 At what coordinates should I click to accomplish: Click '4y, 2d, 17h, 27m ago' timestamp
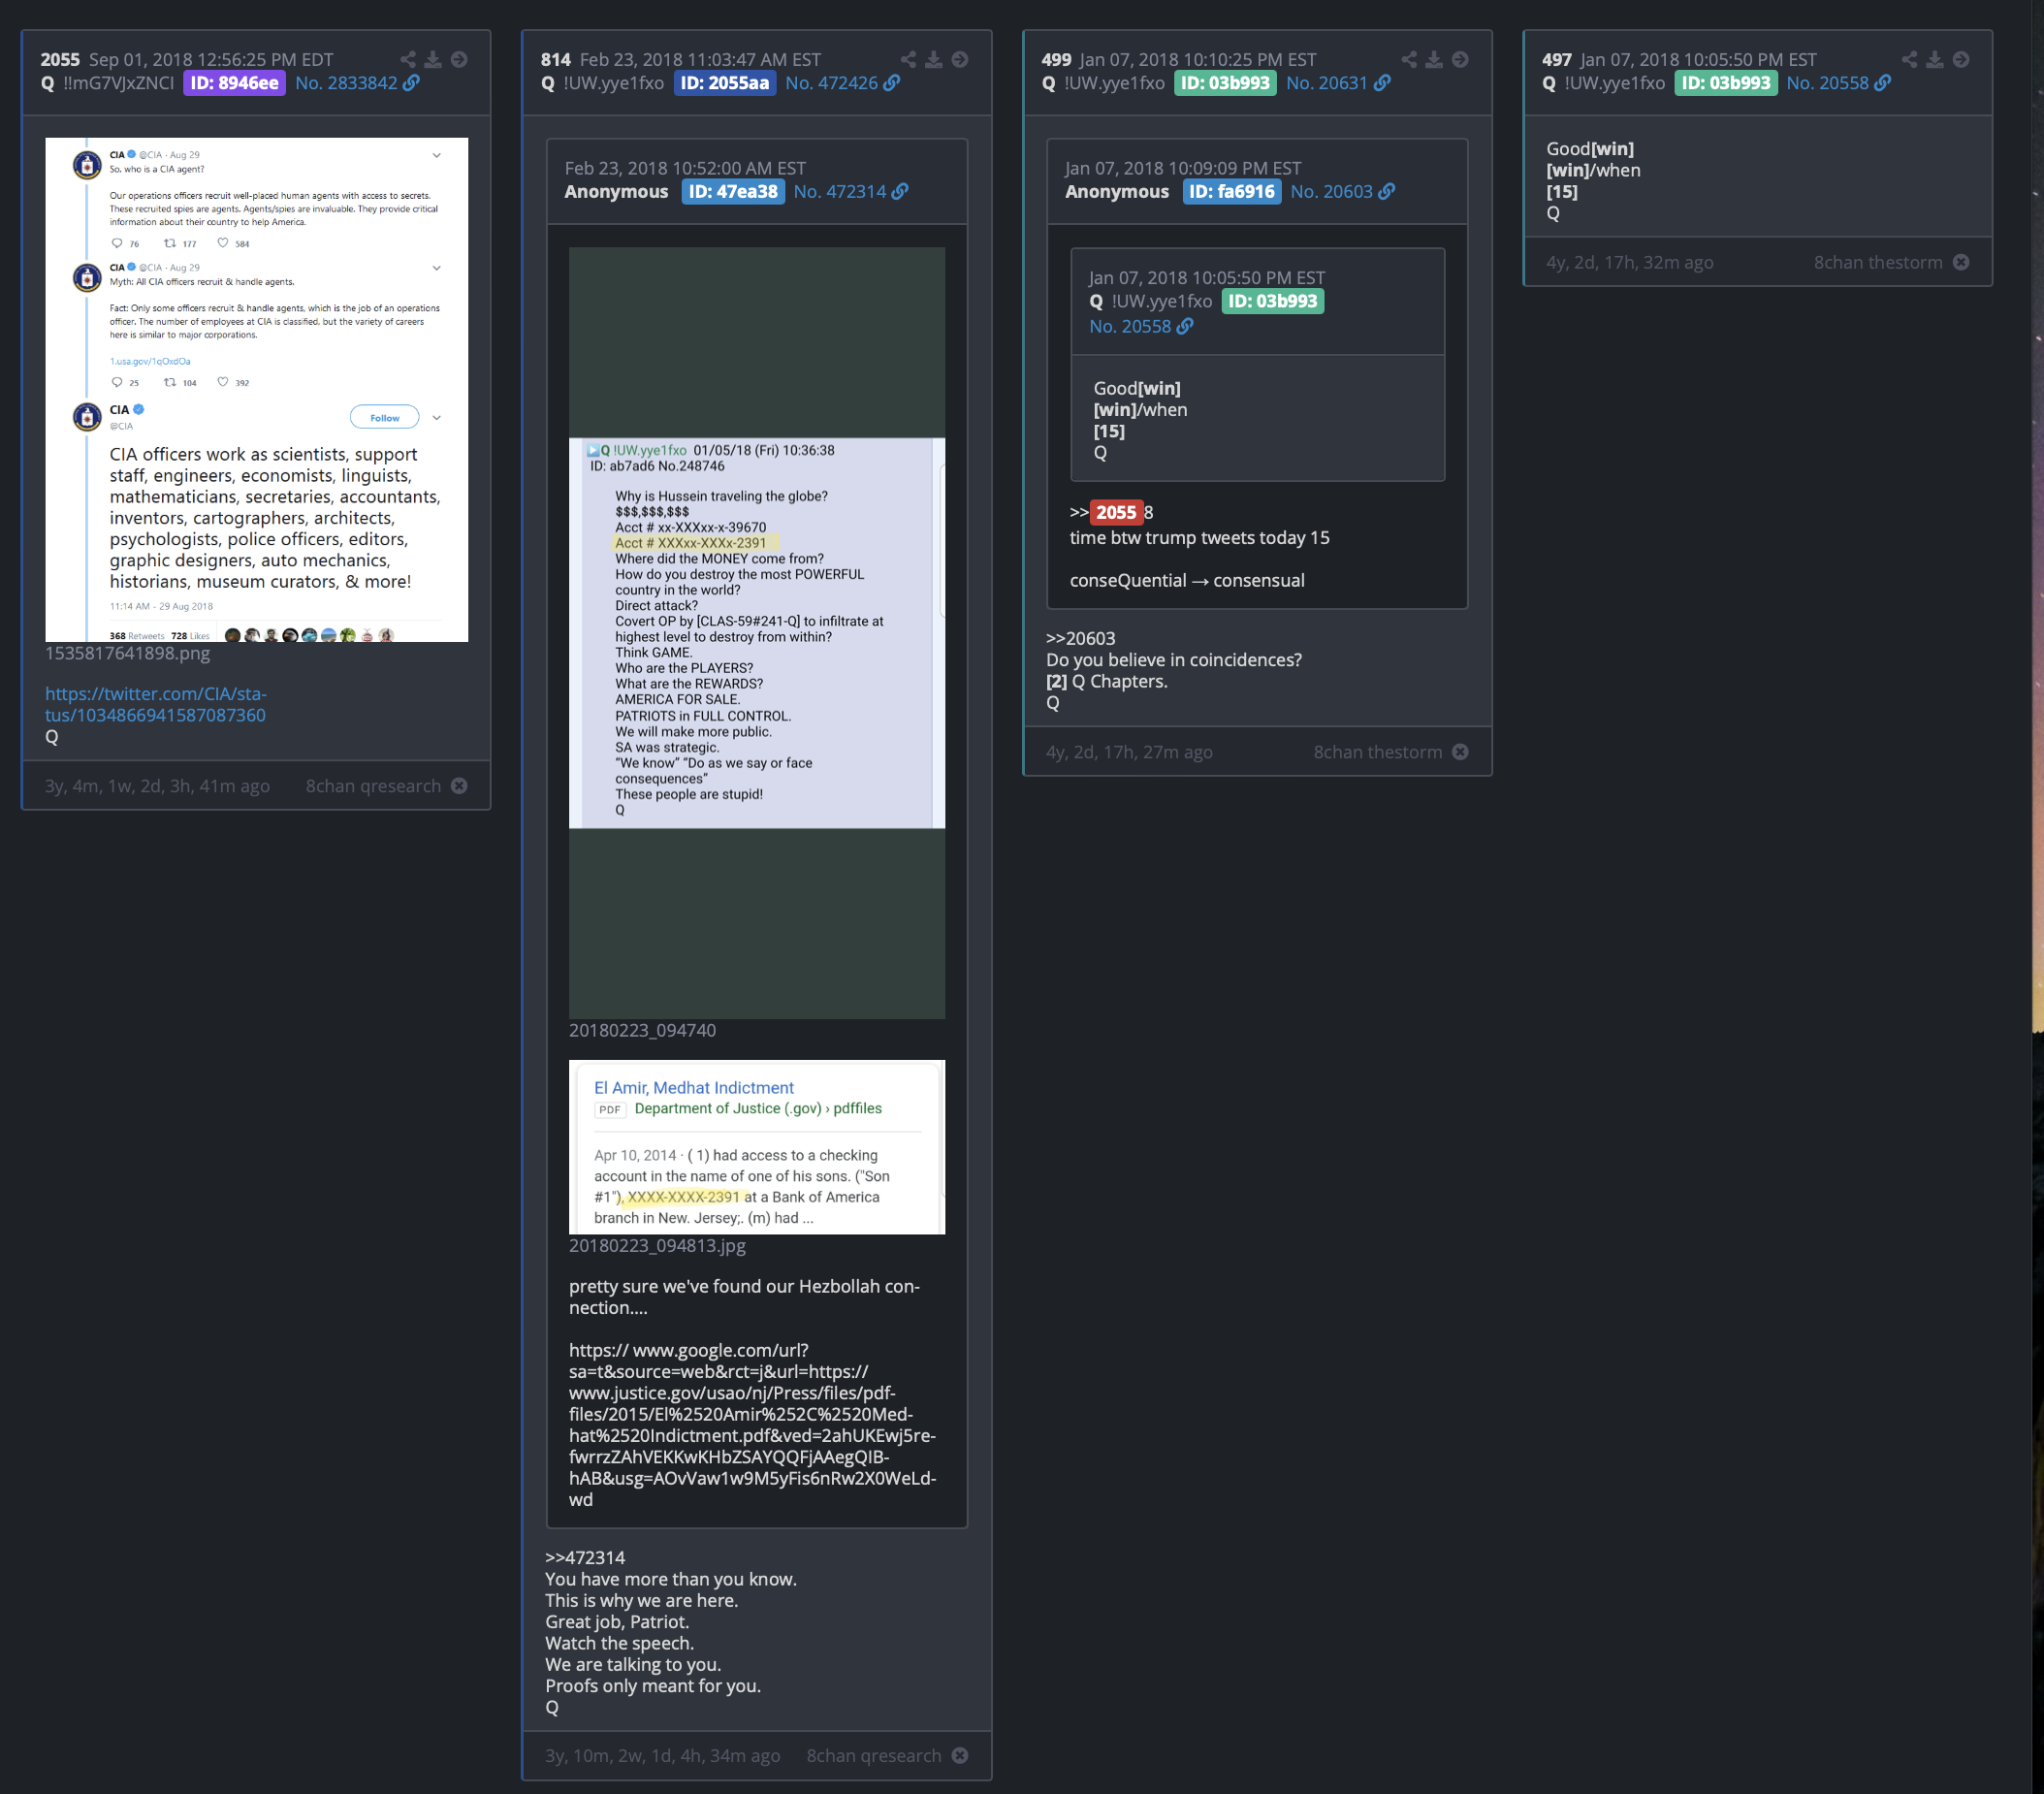(x=1129, y=752)
